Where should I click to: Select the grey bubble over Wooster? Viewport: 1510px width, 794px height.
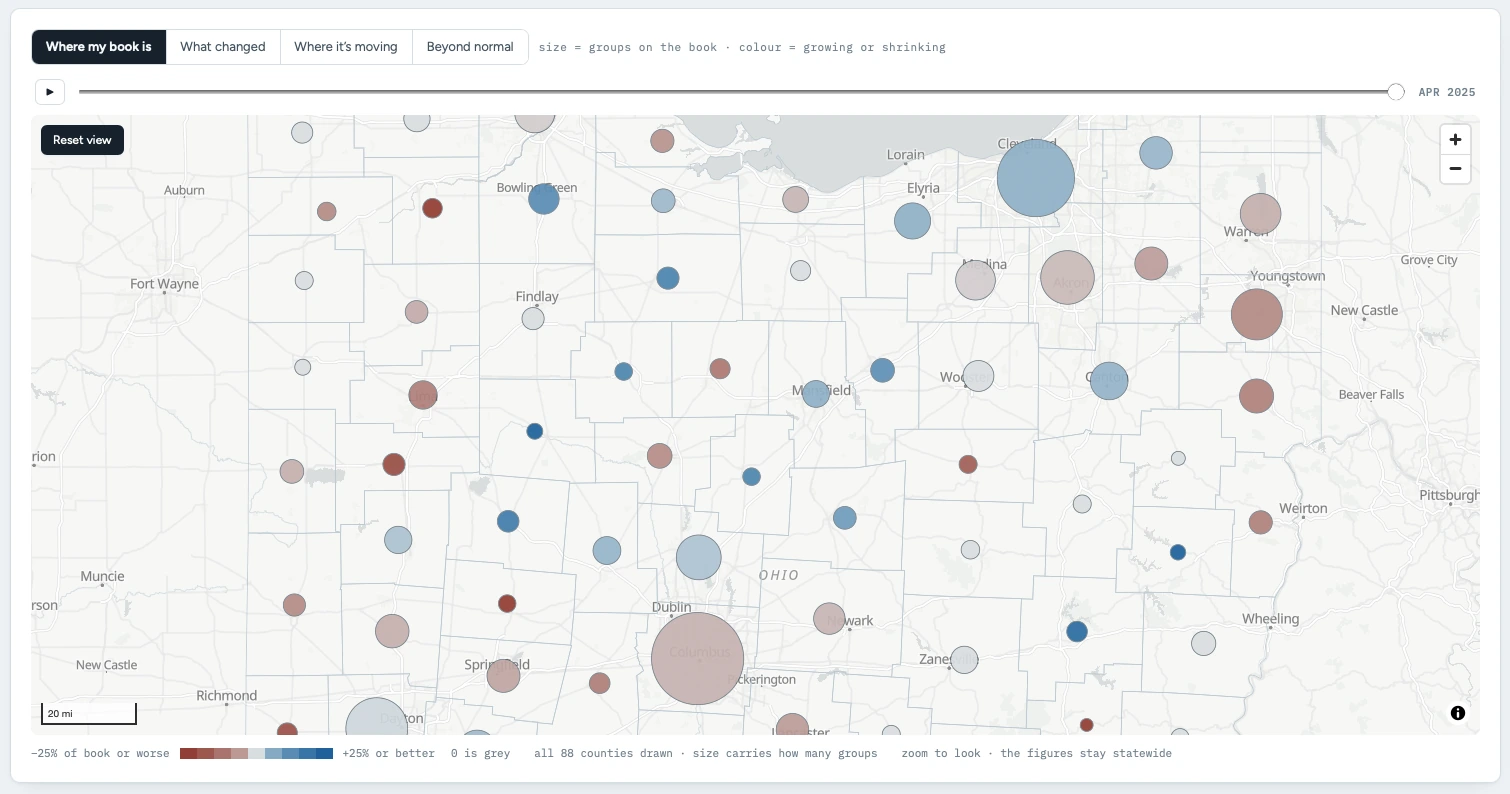coord(978,376)
